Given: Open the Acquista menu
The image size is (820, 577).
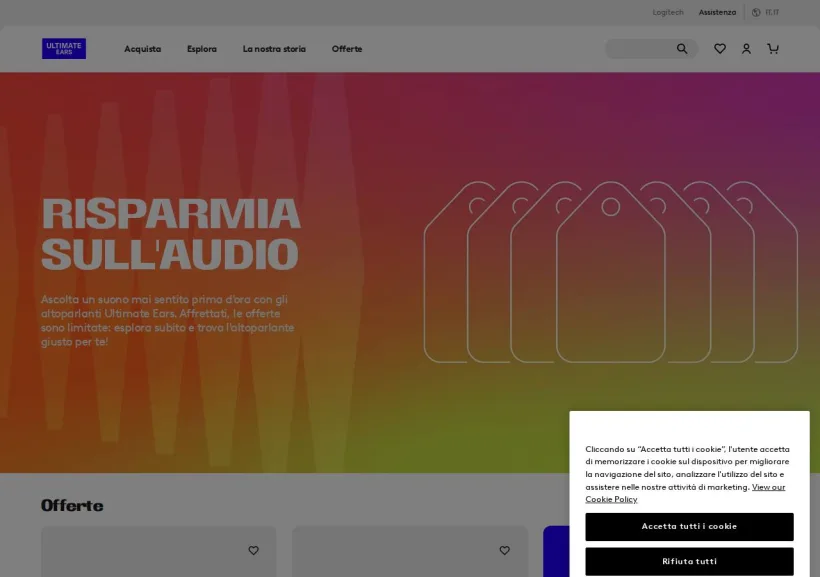Looking at the screenshot, I should pos(142,49).
